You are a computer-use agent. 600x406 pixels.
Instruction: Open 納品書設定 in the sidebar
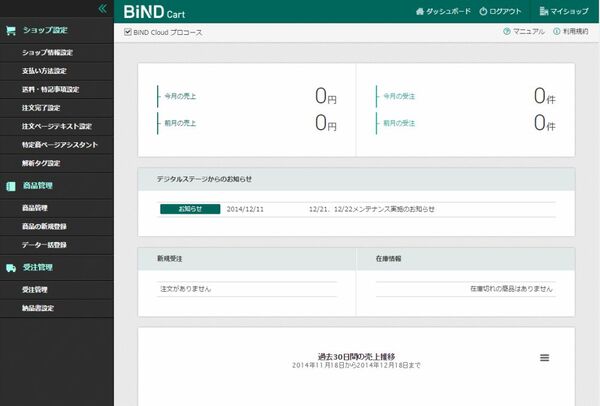[38, 308]
